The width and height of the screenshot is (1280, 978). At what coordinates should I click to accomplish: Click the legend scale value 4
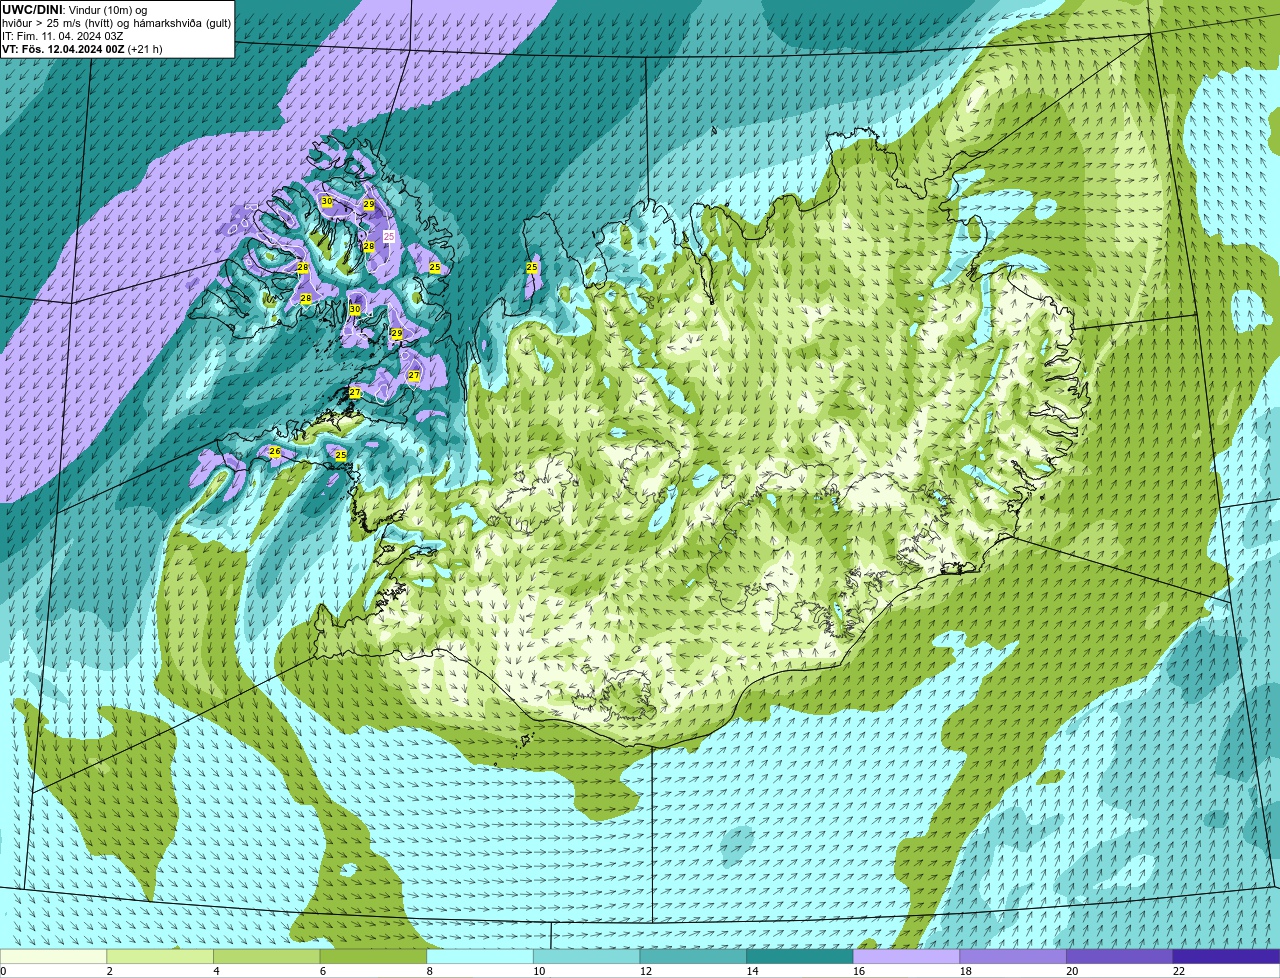point(216,971)
